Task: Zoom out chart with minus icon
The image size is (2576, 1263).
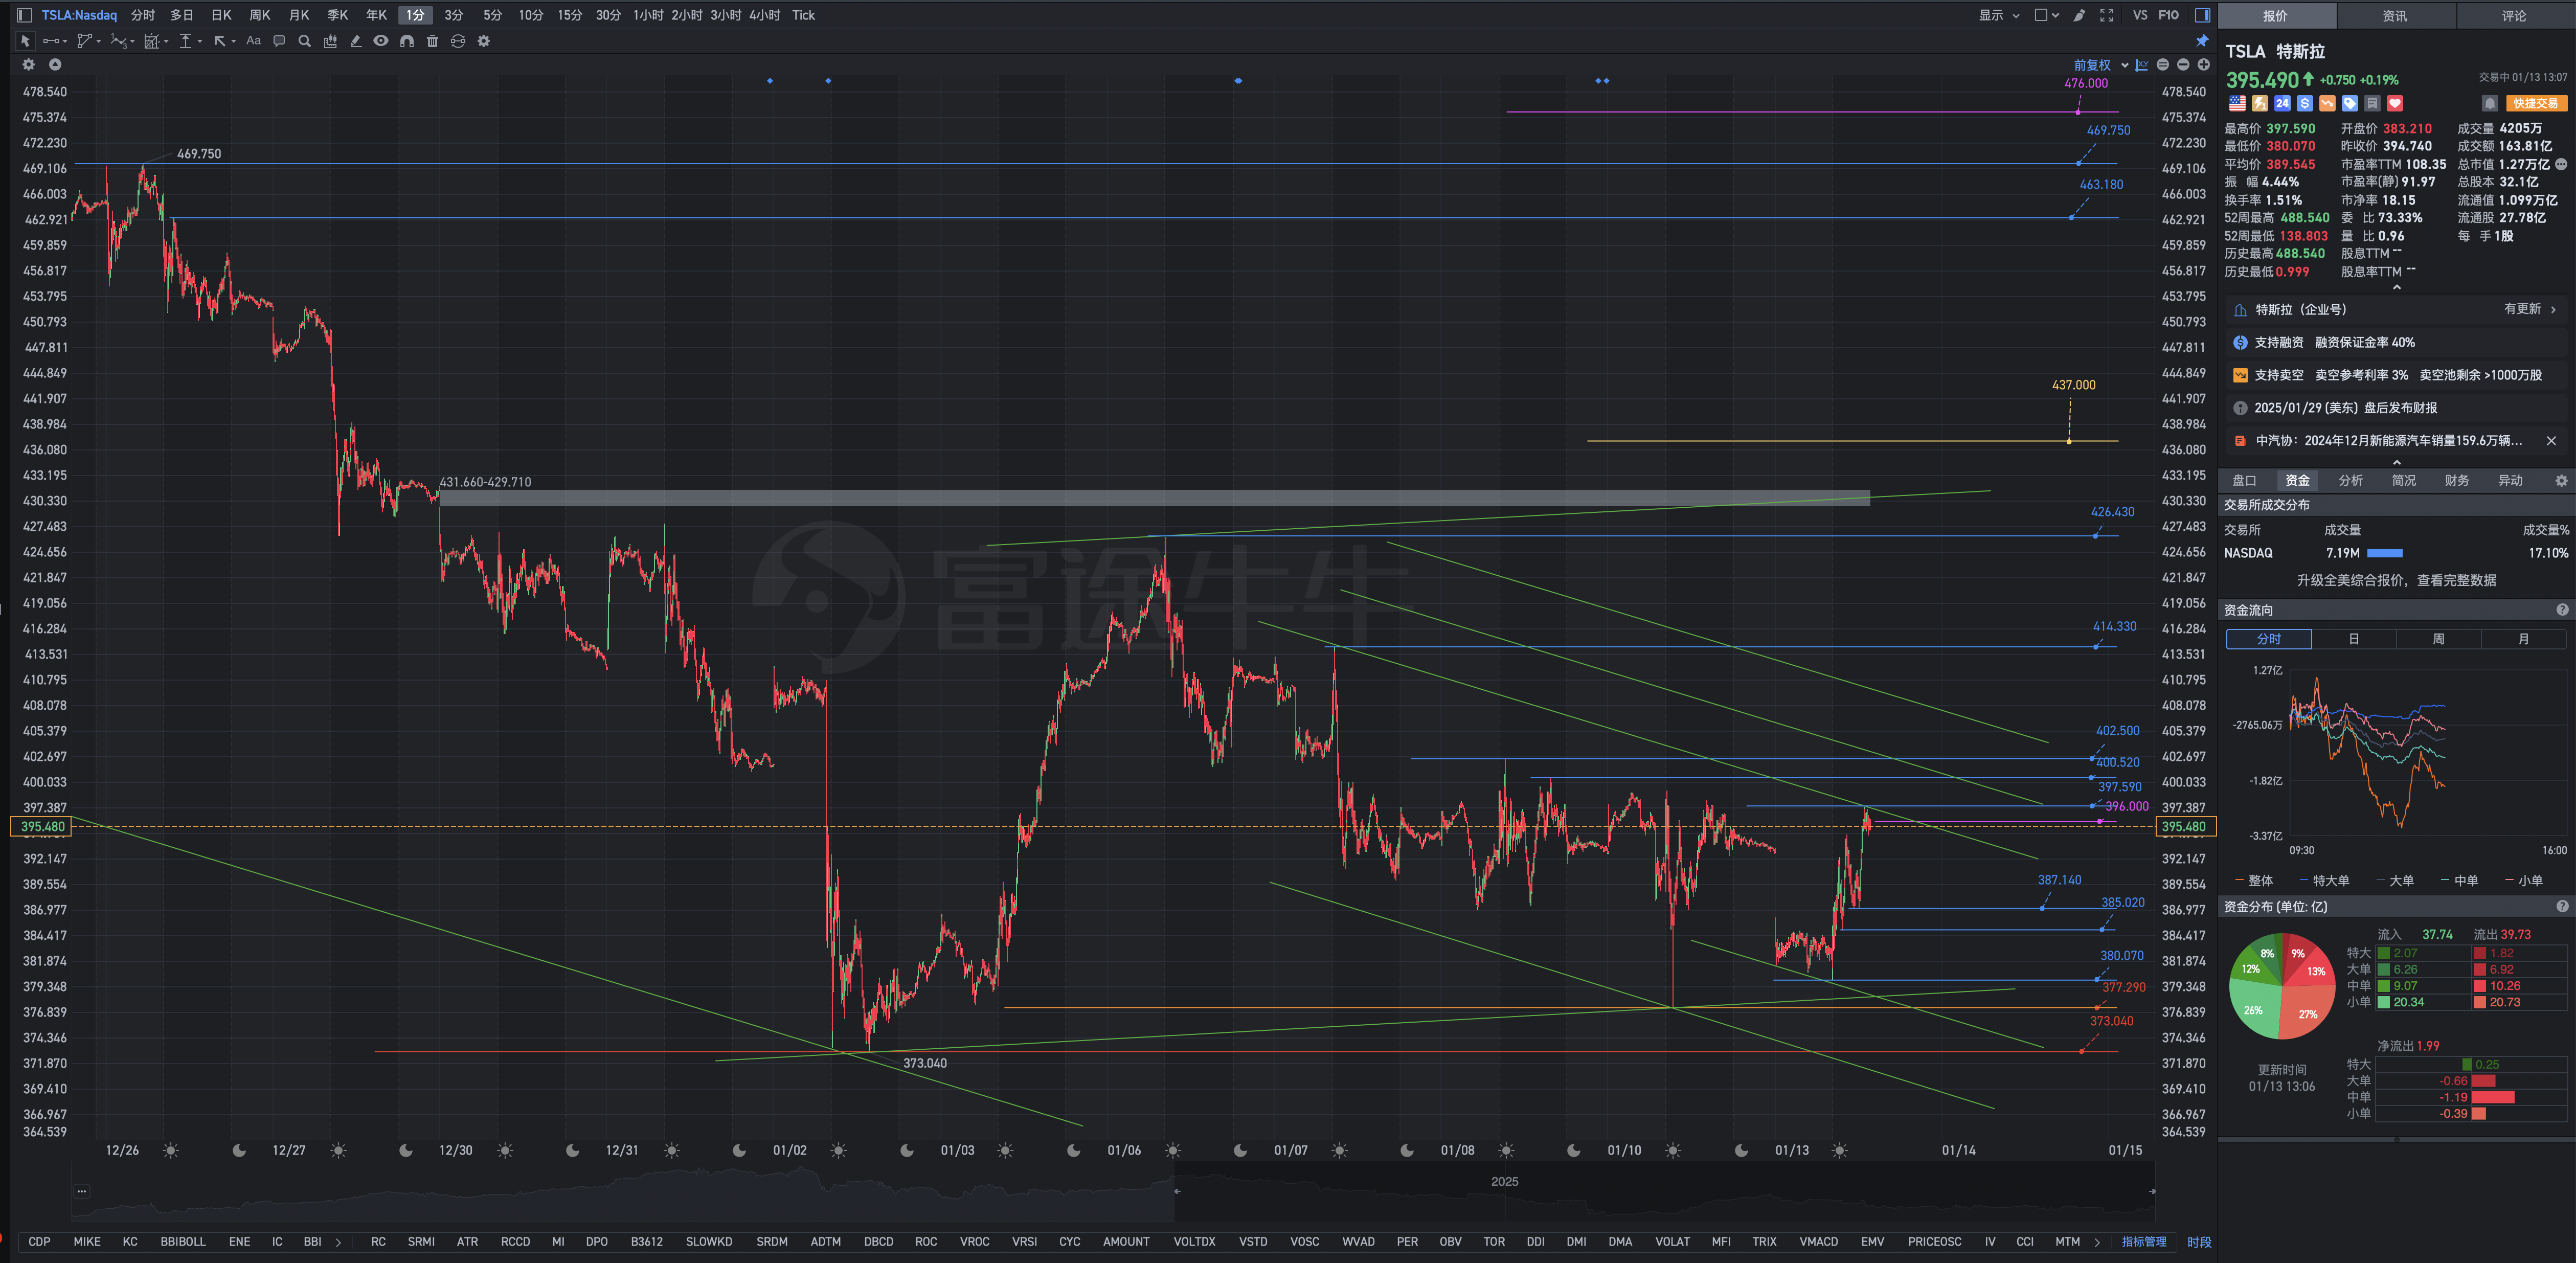Action: point(2183,65)
